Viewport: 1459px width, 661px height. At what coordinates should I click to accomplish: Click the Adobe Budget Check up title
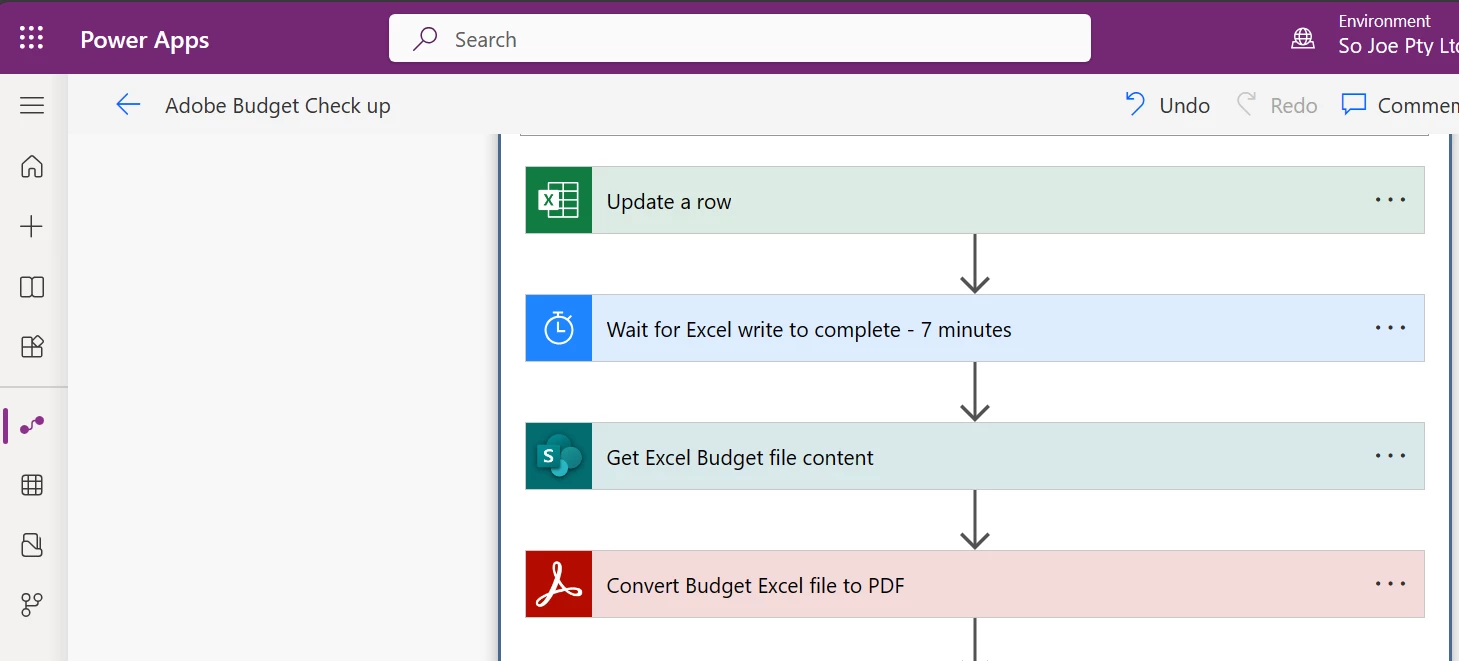pyautogui.click(x=278, y=106)
